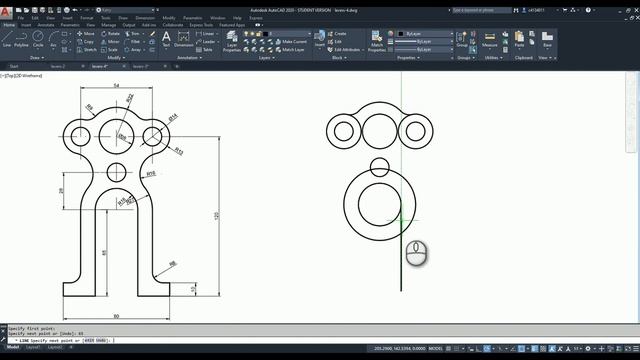Image resolution: width=640 pixels, height=360 pixels.
Task: Click the Rotate command
Action: point(111,33)
